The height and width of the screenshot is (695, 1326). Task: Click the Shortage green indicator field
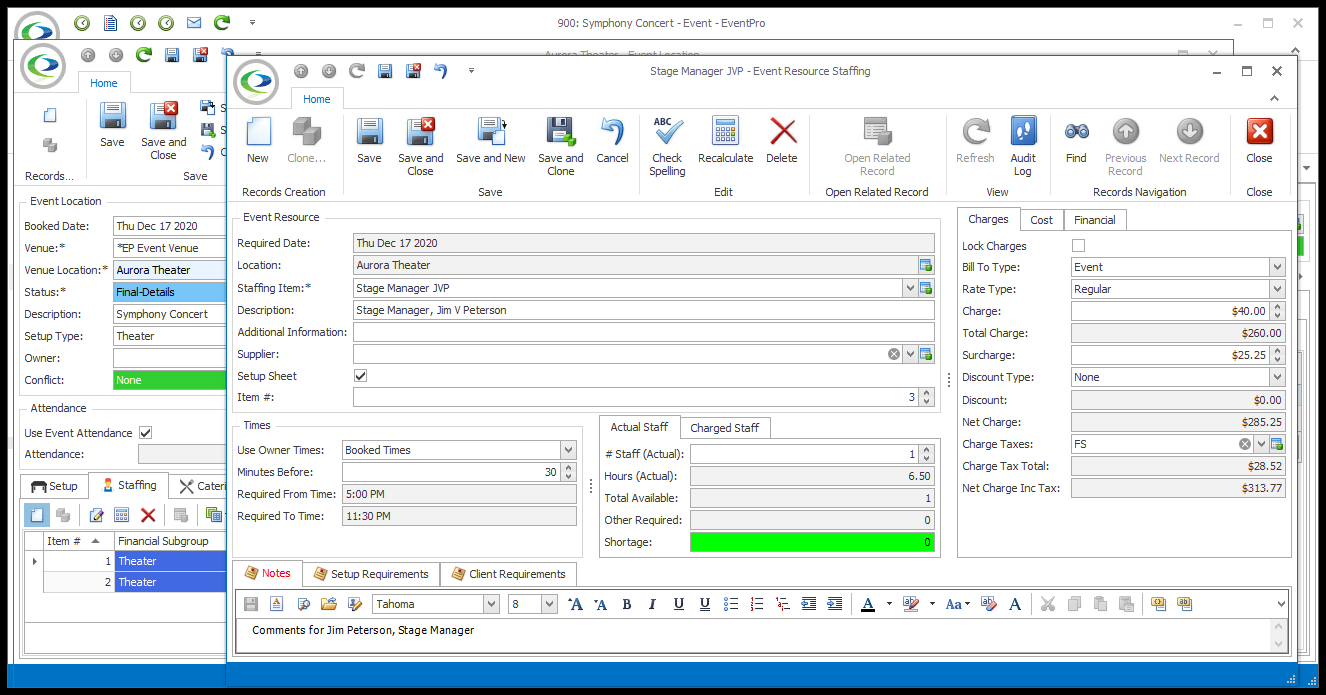pyautogui.click(x=812, y=542)
